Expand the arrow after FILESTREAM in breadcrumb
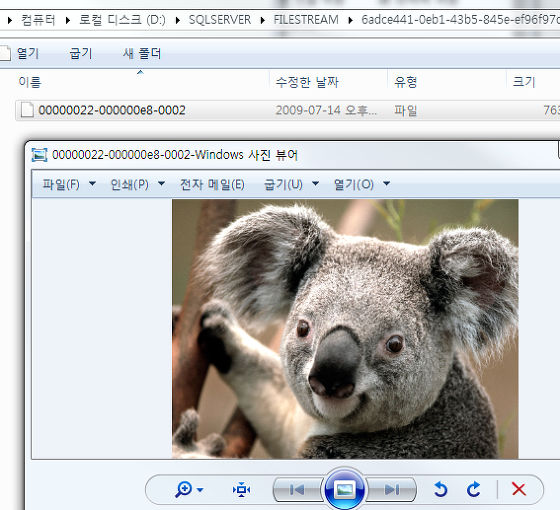This screenshot has height=510, width=560. point(350,20)
